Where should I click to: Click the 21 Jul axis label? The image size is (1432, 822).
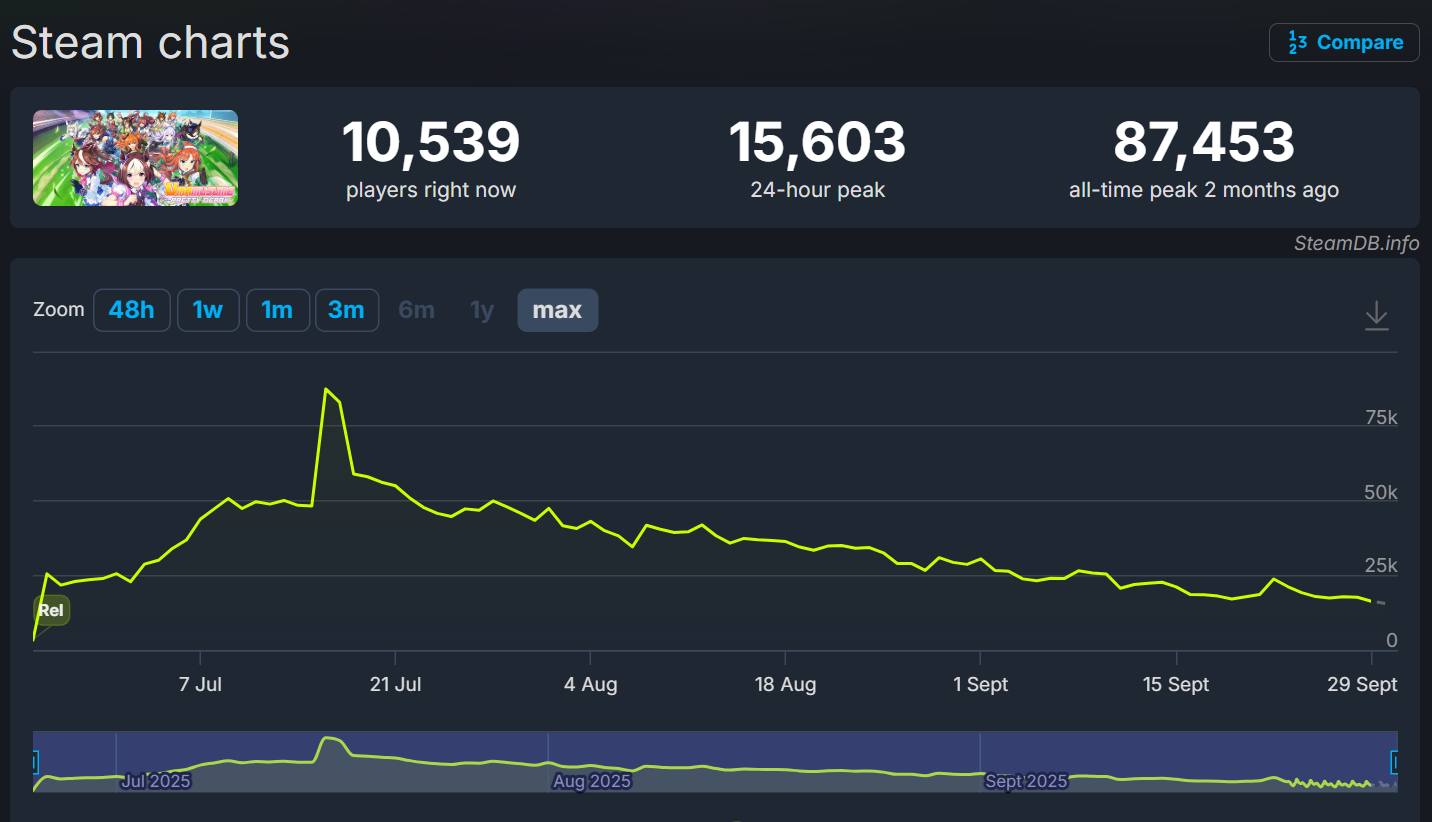(x=395, y=685)
